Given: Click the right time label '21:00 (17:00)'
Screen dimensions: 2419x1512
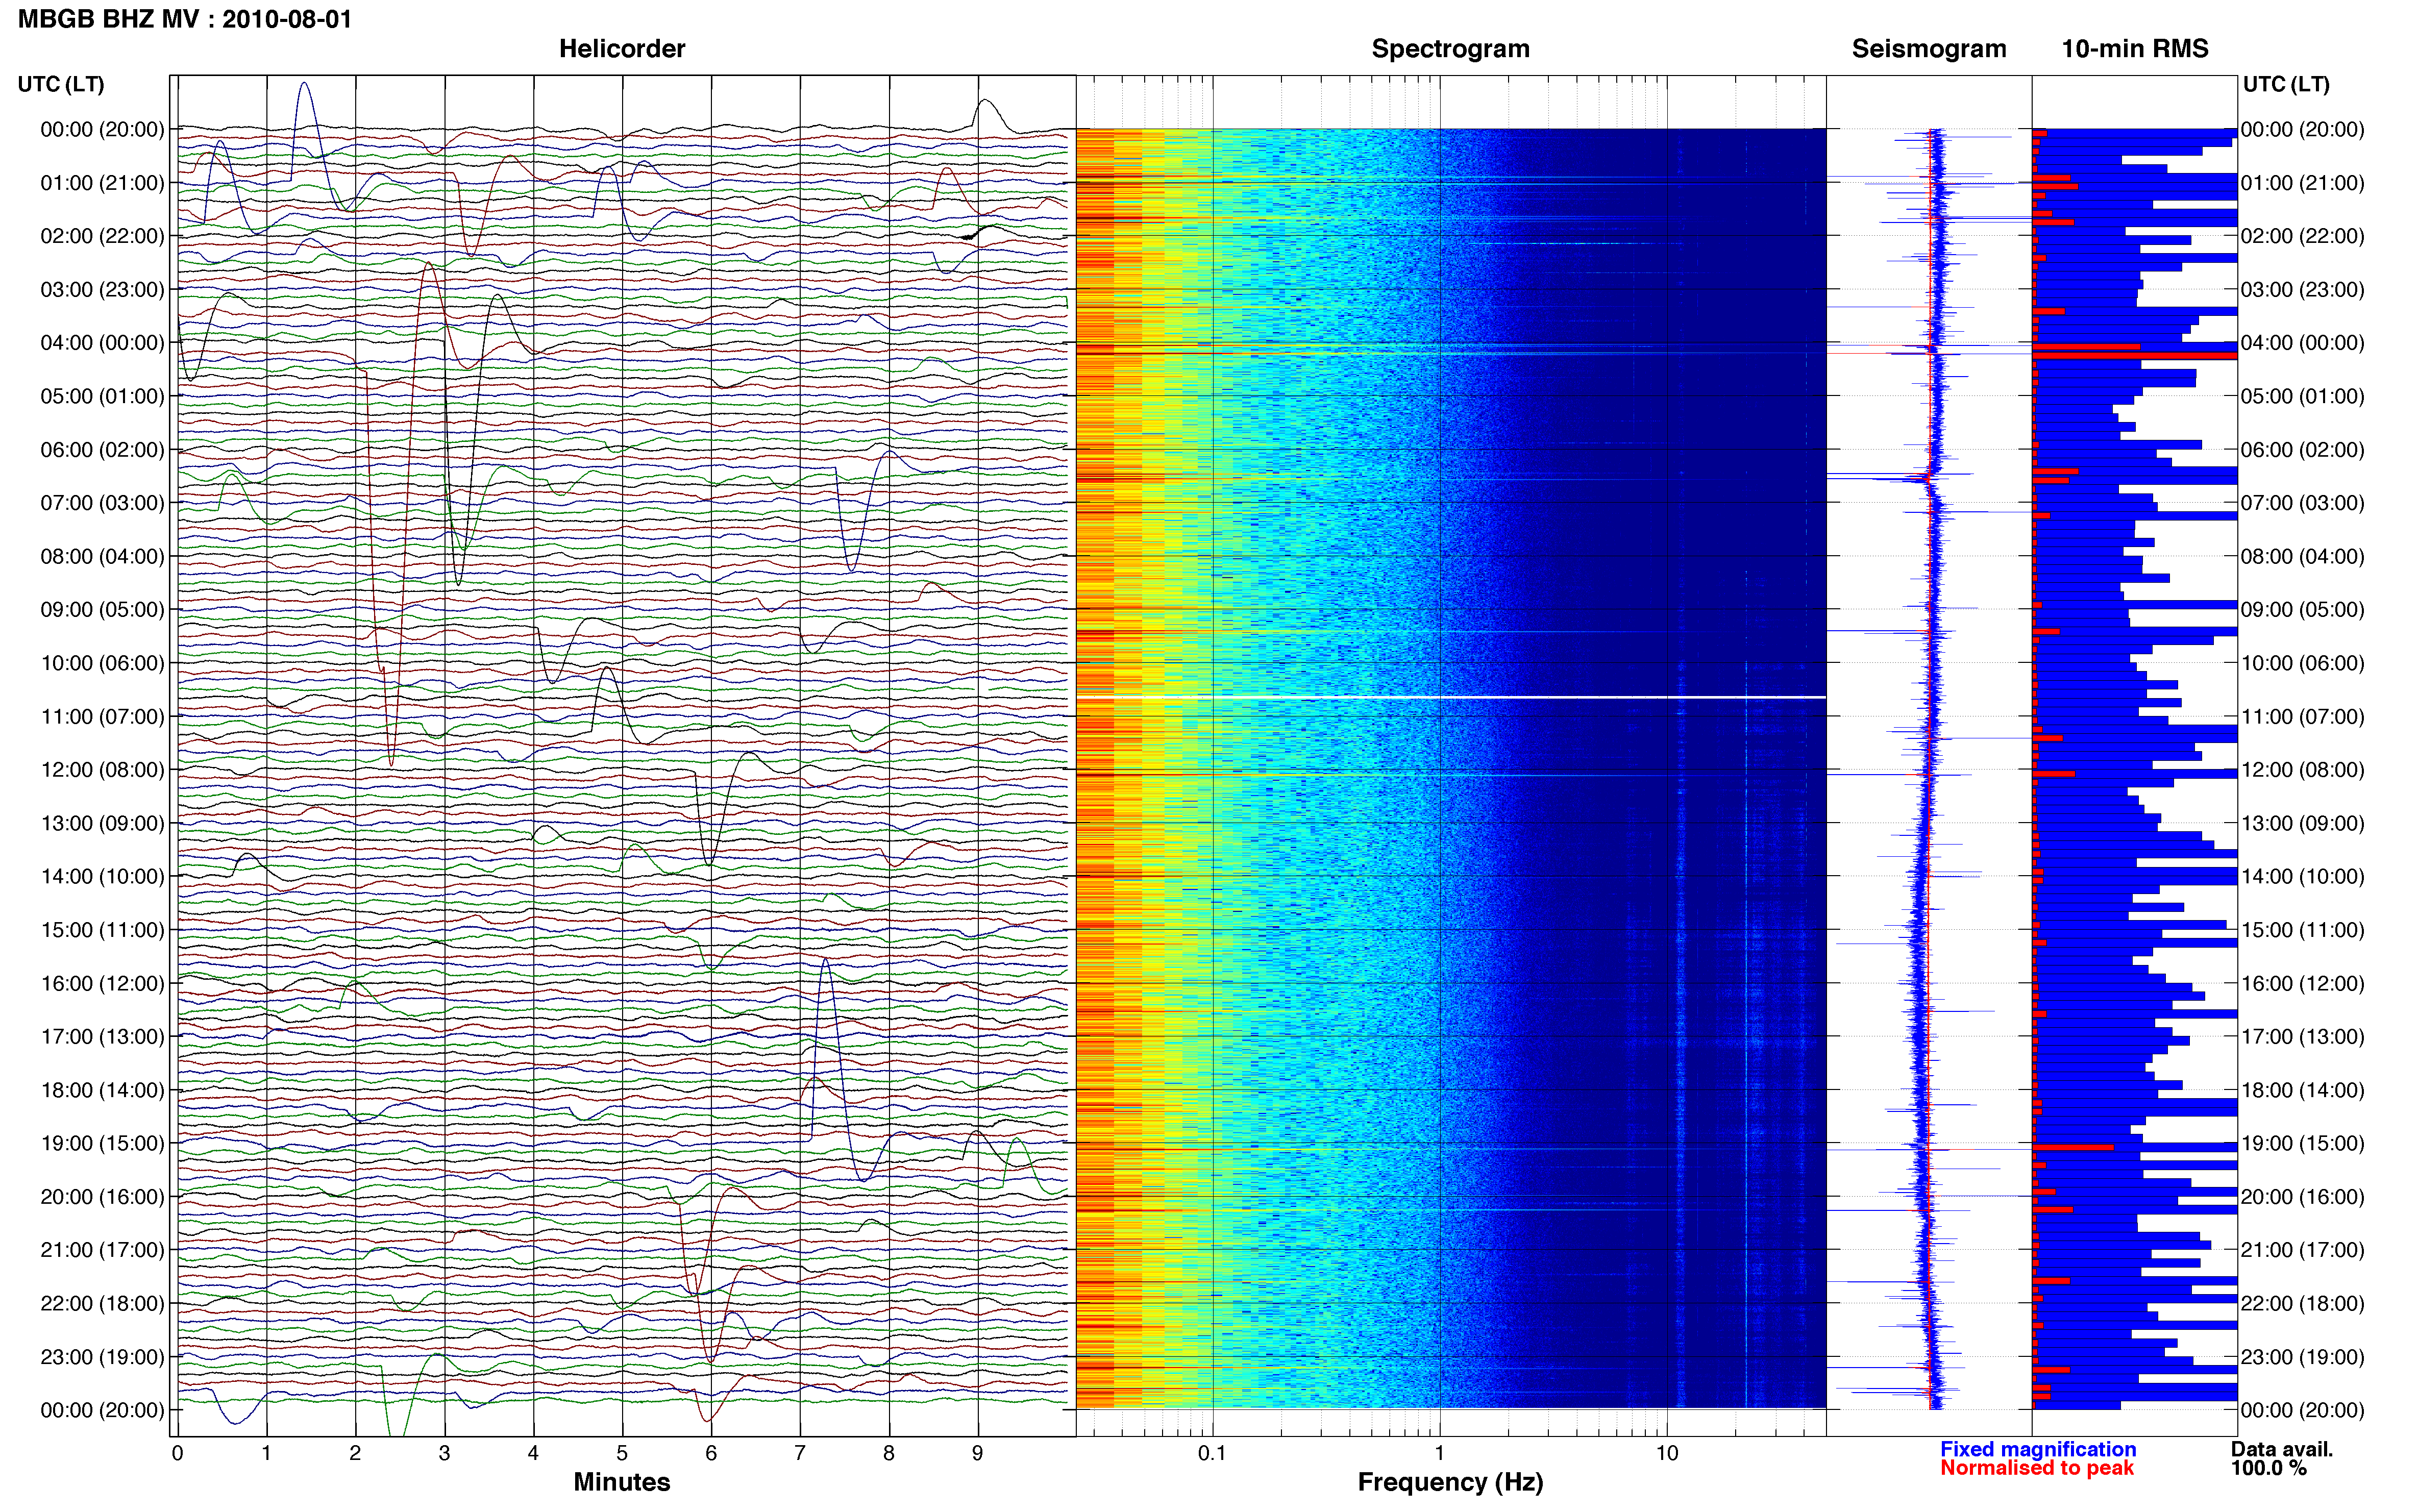Looking at the screenshot, I should (2303, 1250).
